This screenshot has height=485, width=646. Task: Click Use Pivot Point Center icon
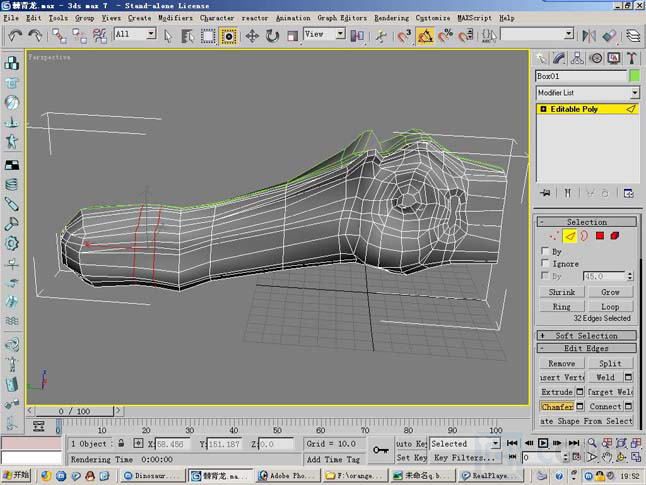(357, 36)
